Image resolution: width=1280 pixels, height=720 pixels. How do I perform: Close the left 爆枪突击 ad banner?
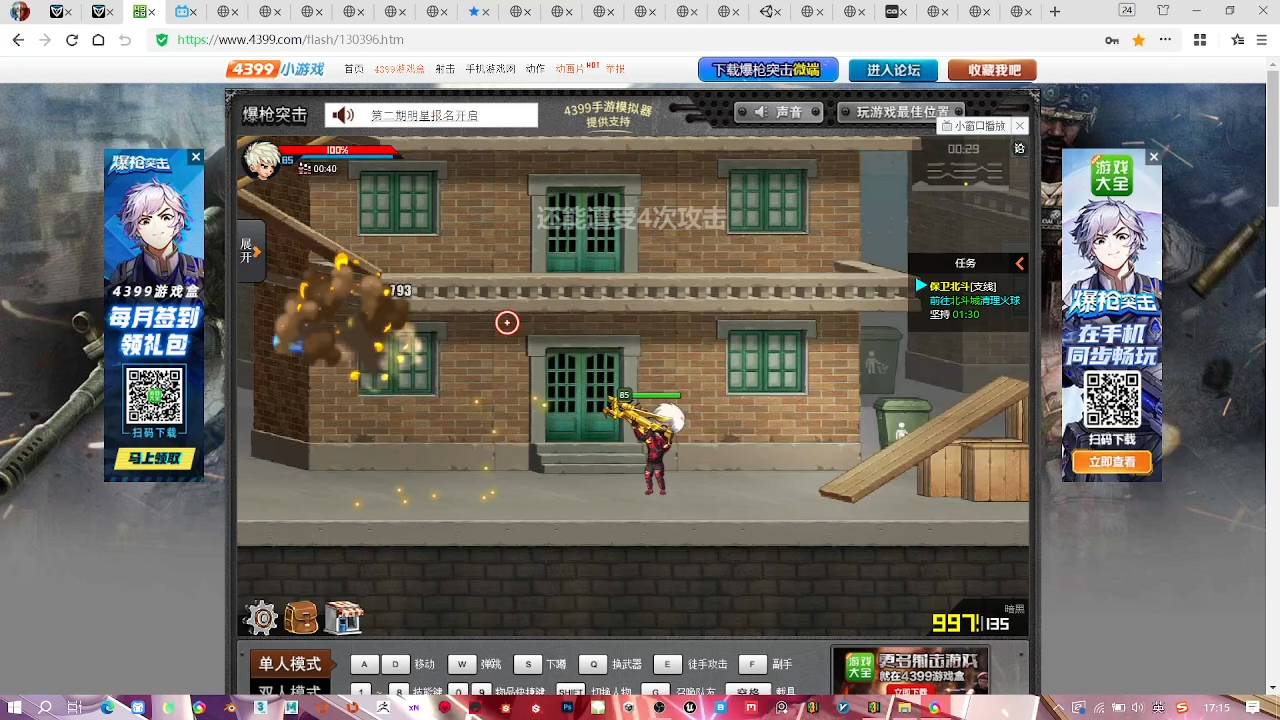[196, 157]
